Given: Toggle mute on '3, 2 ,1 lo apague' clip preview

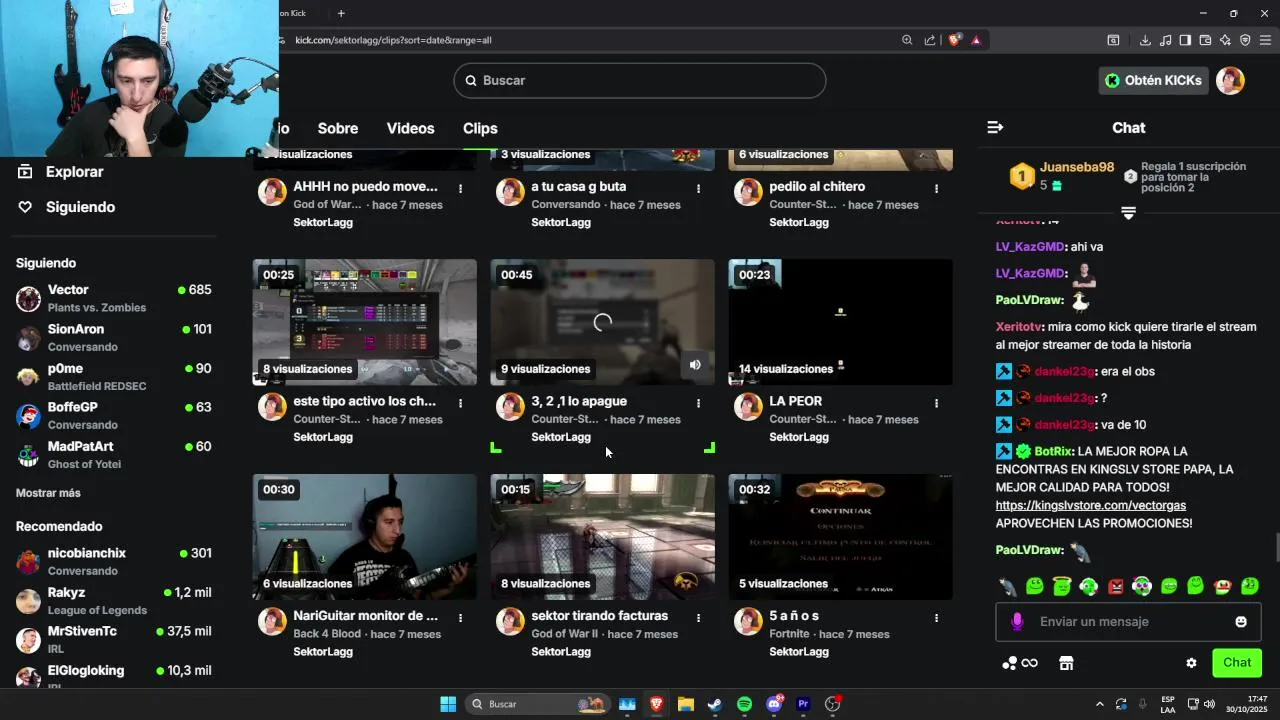Looking at the screenshot, I should pos(695,365).
